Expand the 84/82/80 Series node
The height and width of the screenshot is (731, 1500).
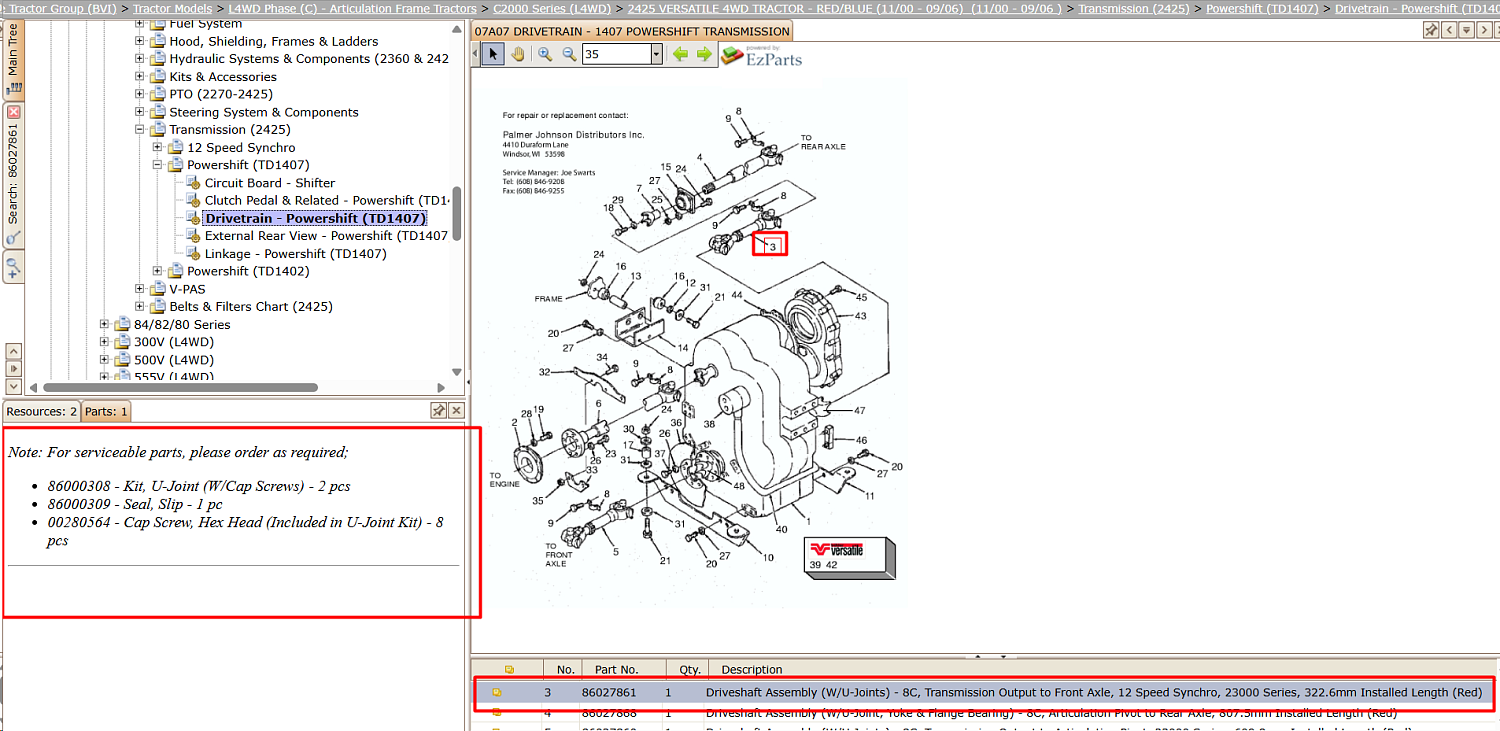(x=105, y=325)
